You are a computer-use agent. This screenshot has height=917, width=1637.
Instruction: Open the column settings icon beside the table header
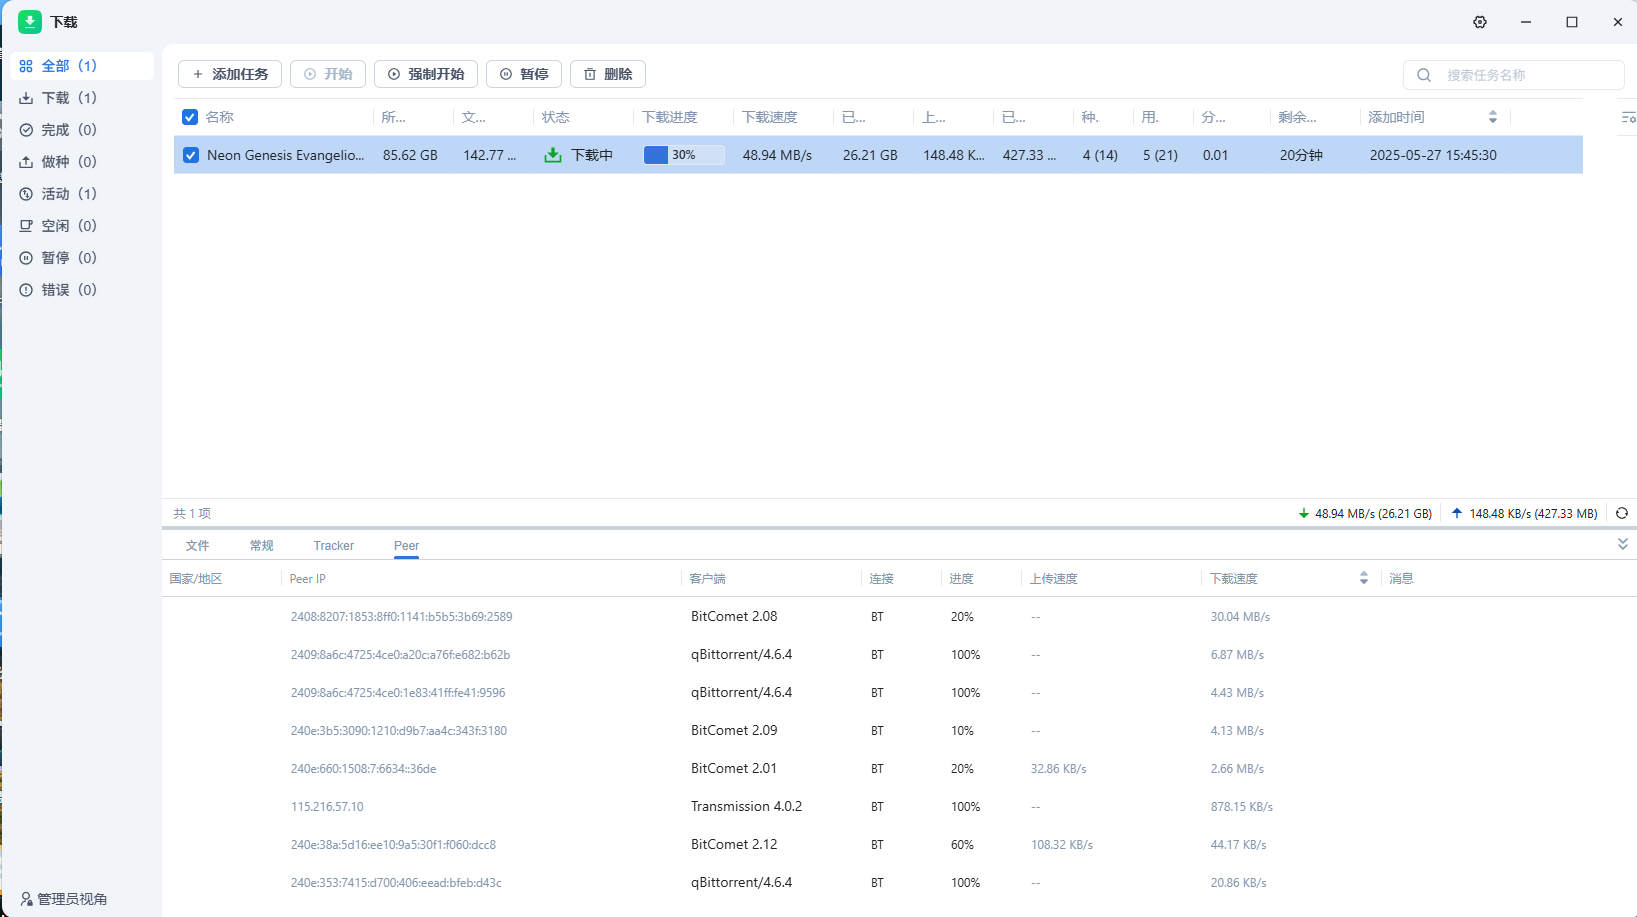pyautogui.click(x=1628, y=117)
